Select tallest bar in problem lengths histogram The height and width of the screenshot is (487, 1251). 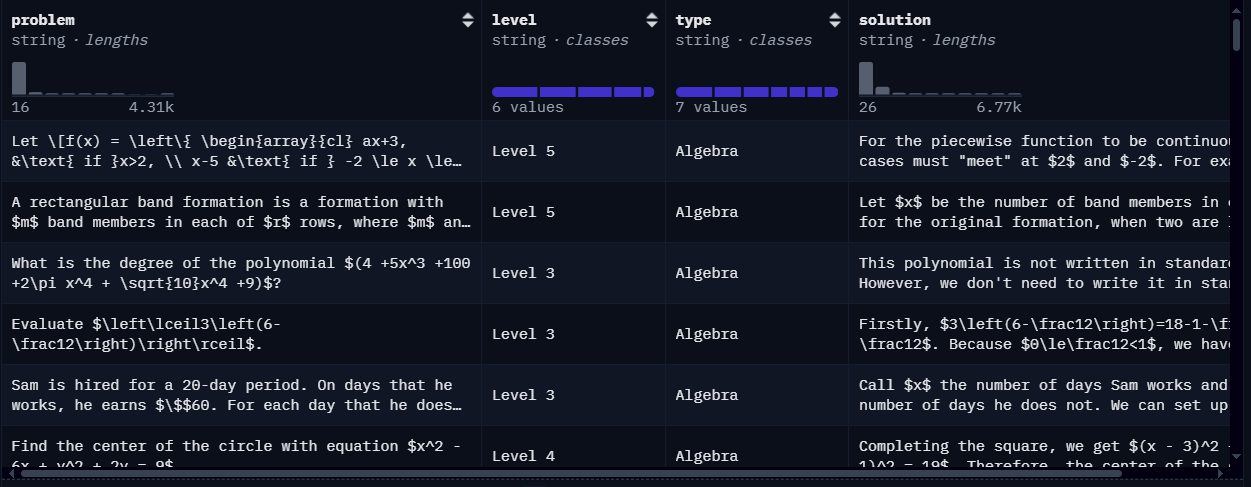pyautogui.click(x=19, y=79)
